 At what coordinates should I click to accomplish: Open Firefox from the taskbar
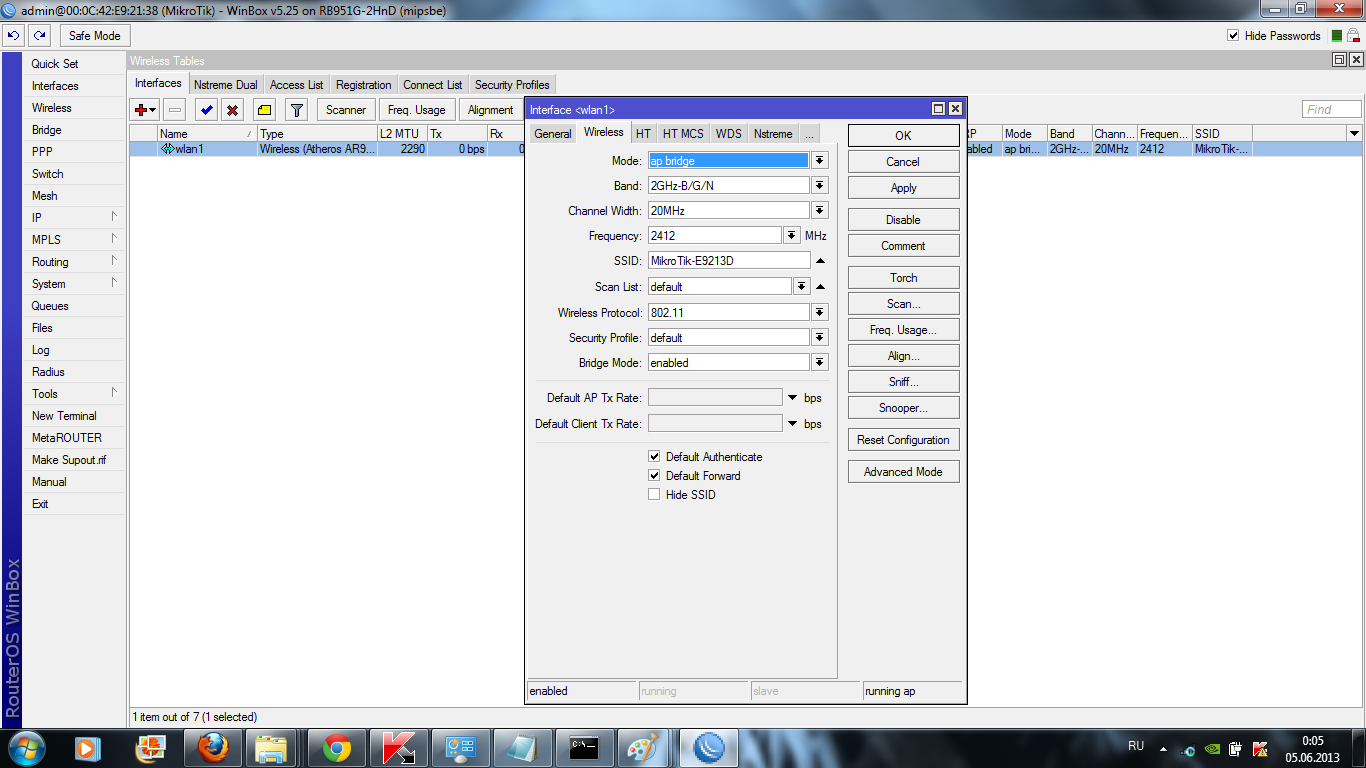[212, 748]
